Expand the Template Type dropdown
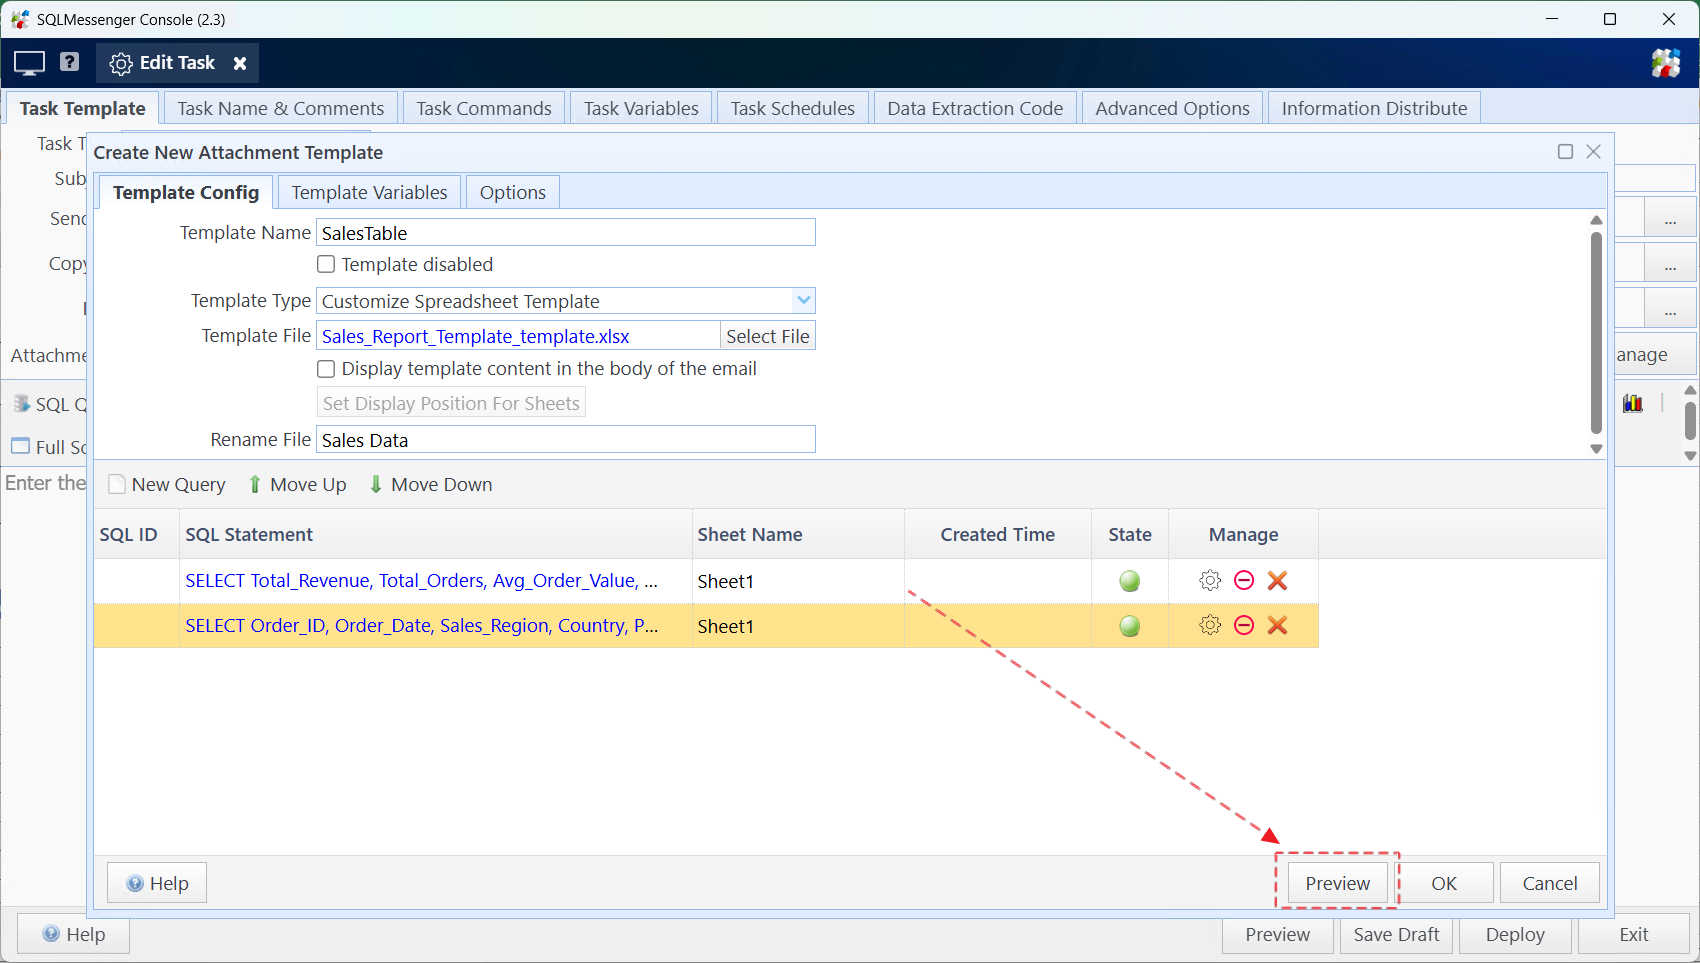 pyautogui.click(x=803, y=301)
